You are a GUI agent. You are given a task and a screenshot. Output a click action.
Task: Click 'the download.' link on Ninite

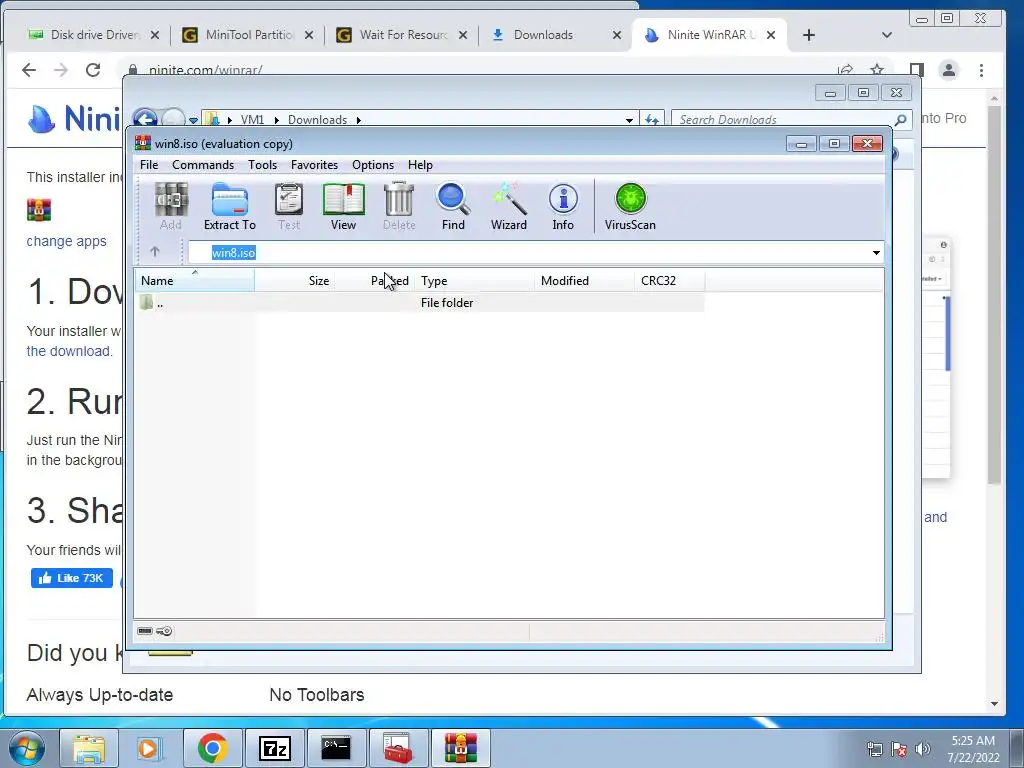click(x=69, y=351)
